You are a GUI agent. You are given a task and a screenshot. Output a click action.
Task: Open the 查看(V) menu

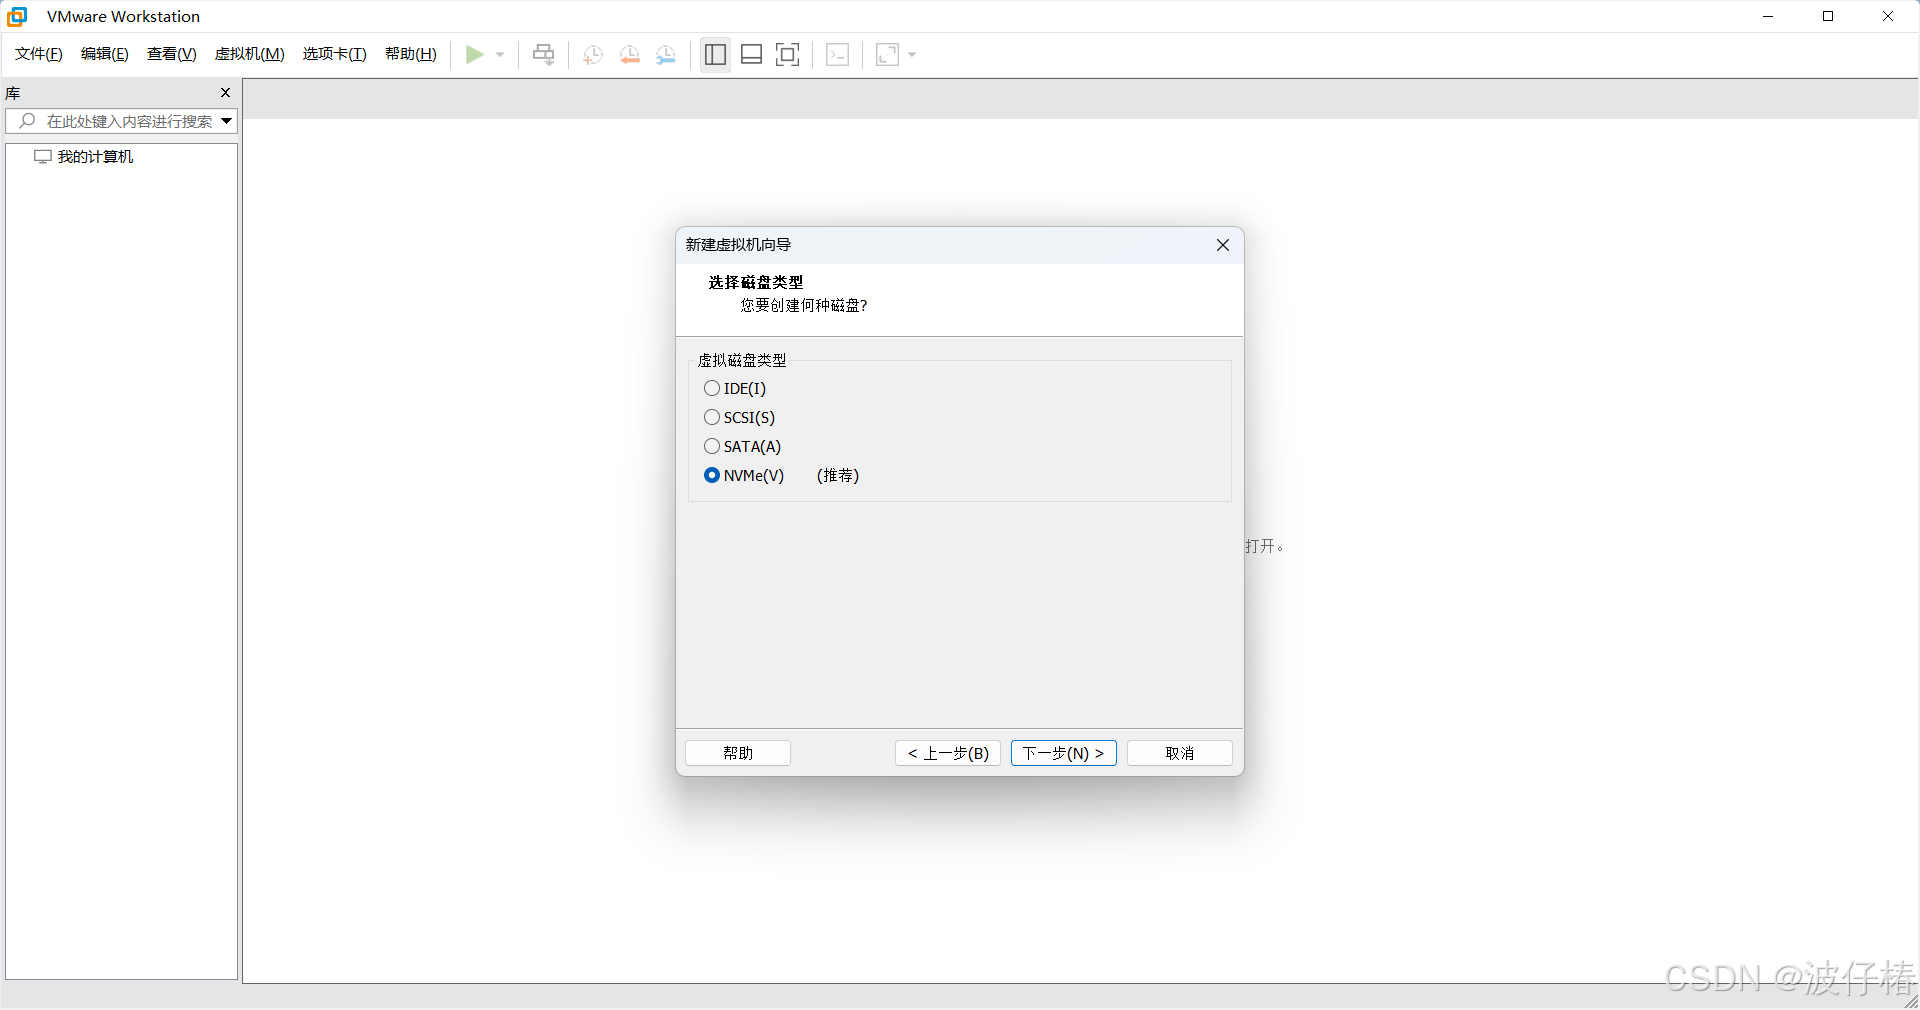point(172,54)
